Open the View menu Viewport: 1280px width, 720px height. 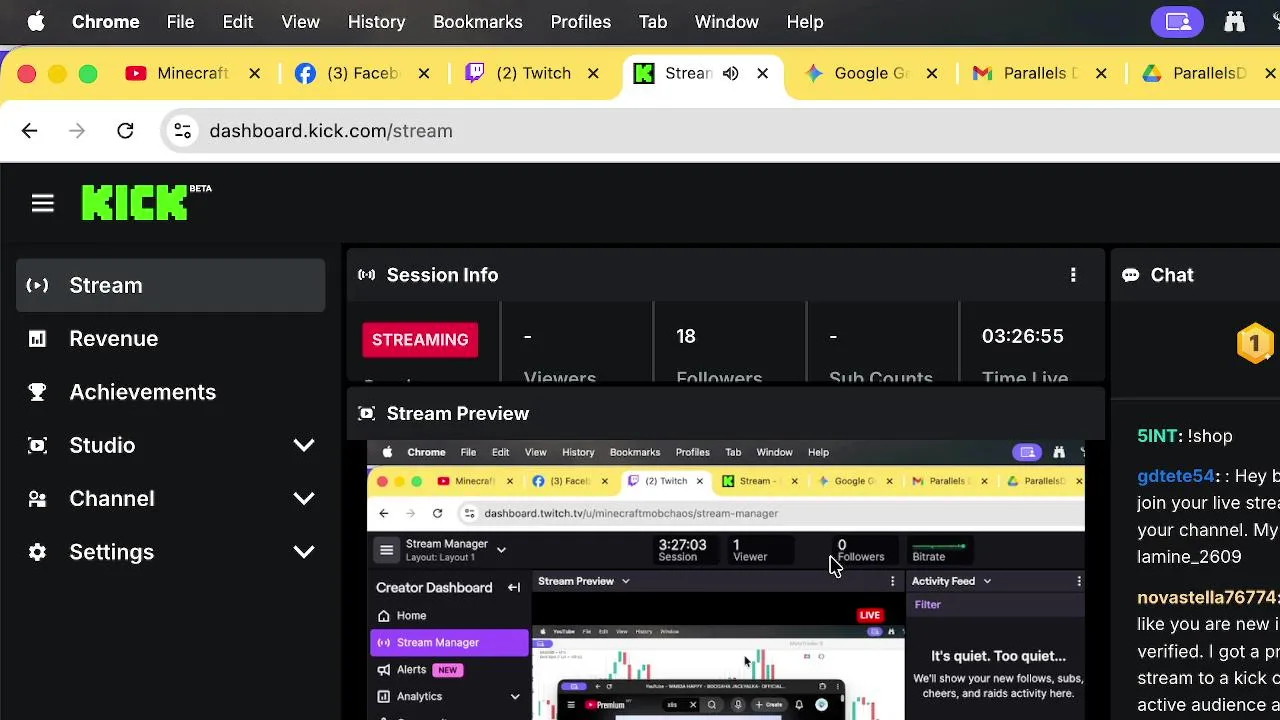300,21
